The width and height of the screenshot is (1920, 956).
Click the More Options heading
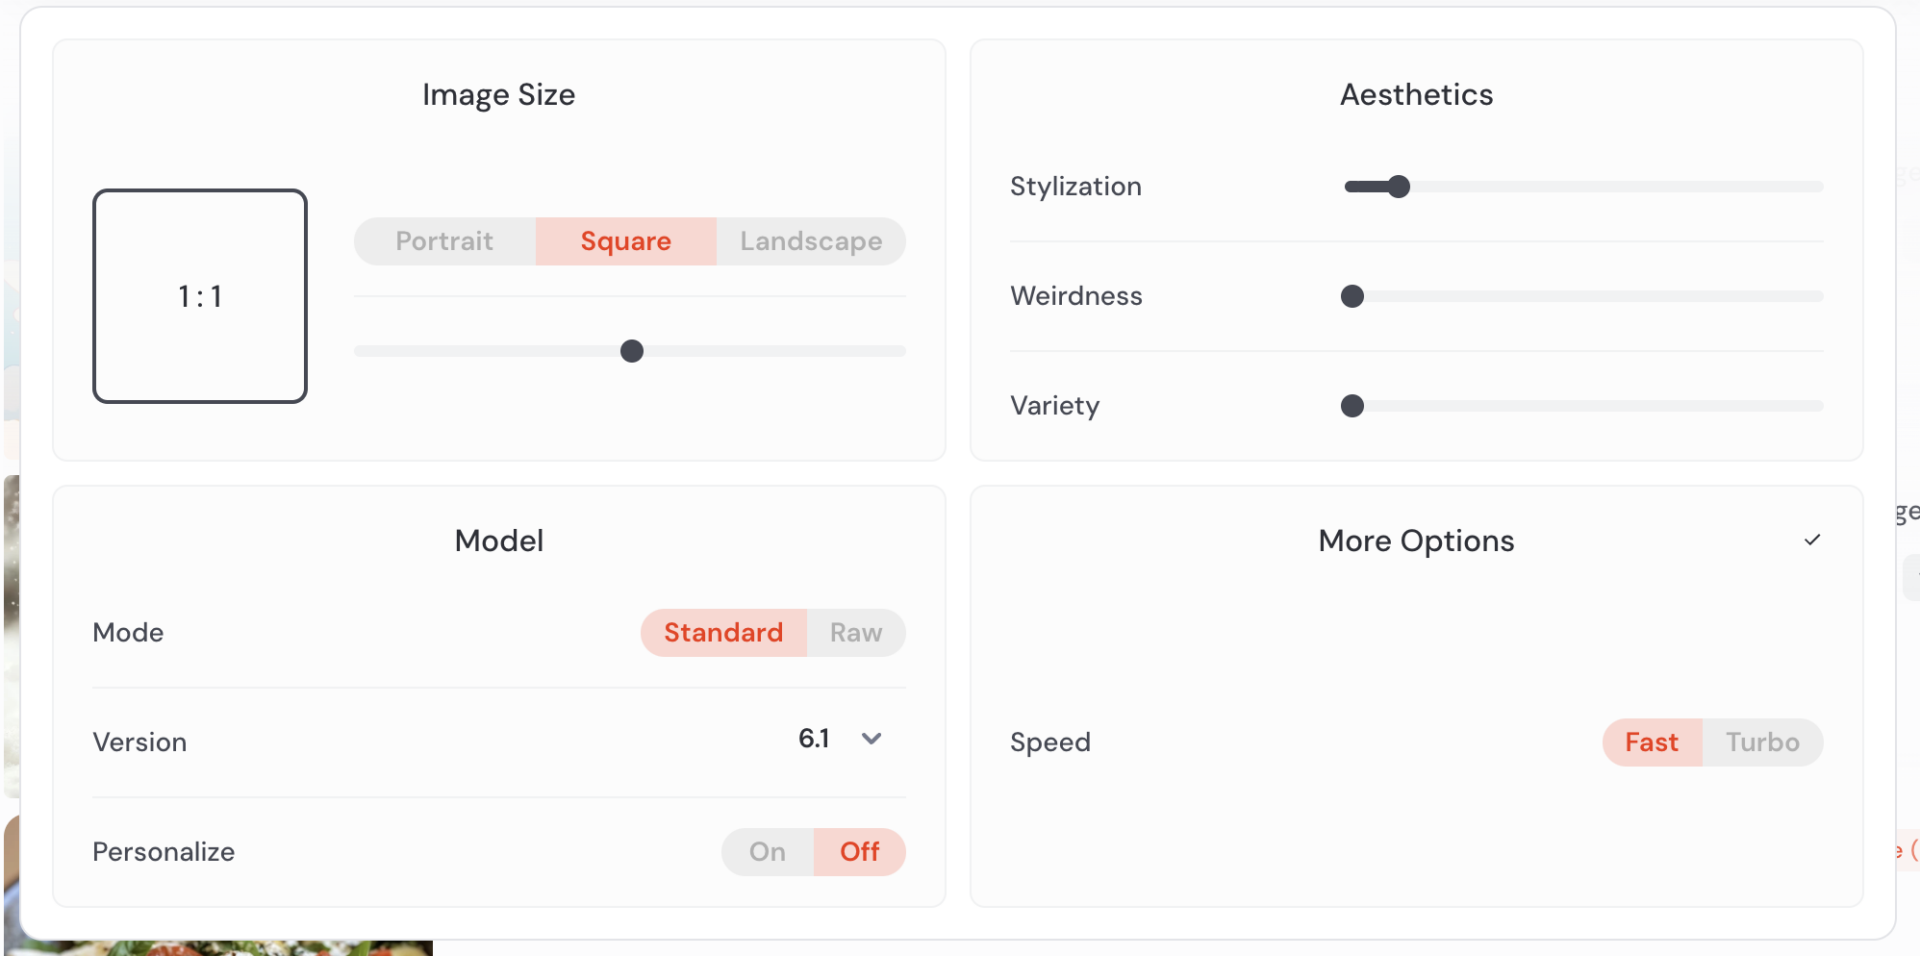click(x=1416, y=541)
